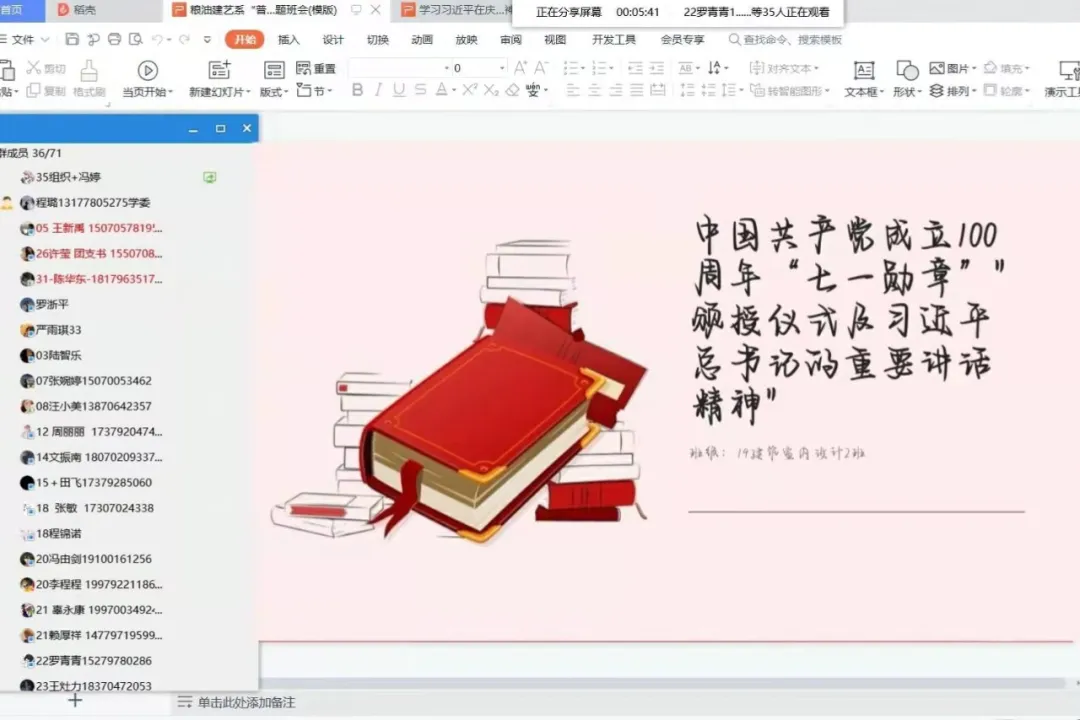
Task: Click the 新建幻灯片 new slide icon
Action: (219, 71)
